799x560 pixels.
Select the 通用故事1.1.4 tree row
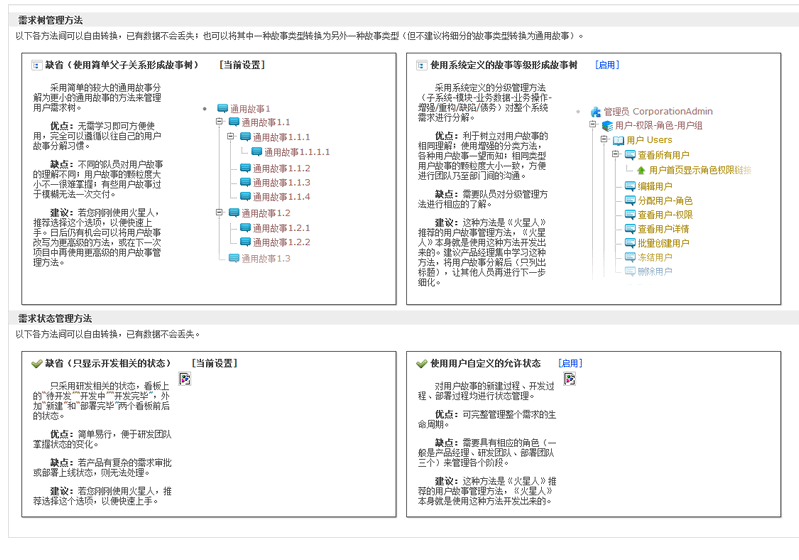pyautogui.click(x=275, y=197)
